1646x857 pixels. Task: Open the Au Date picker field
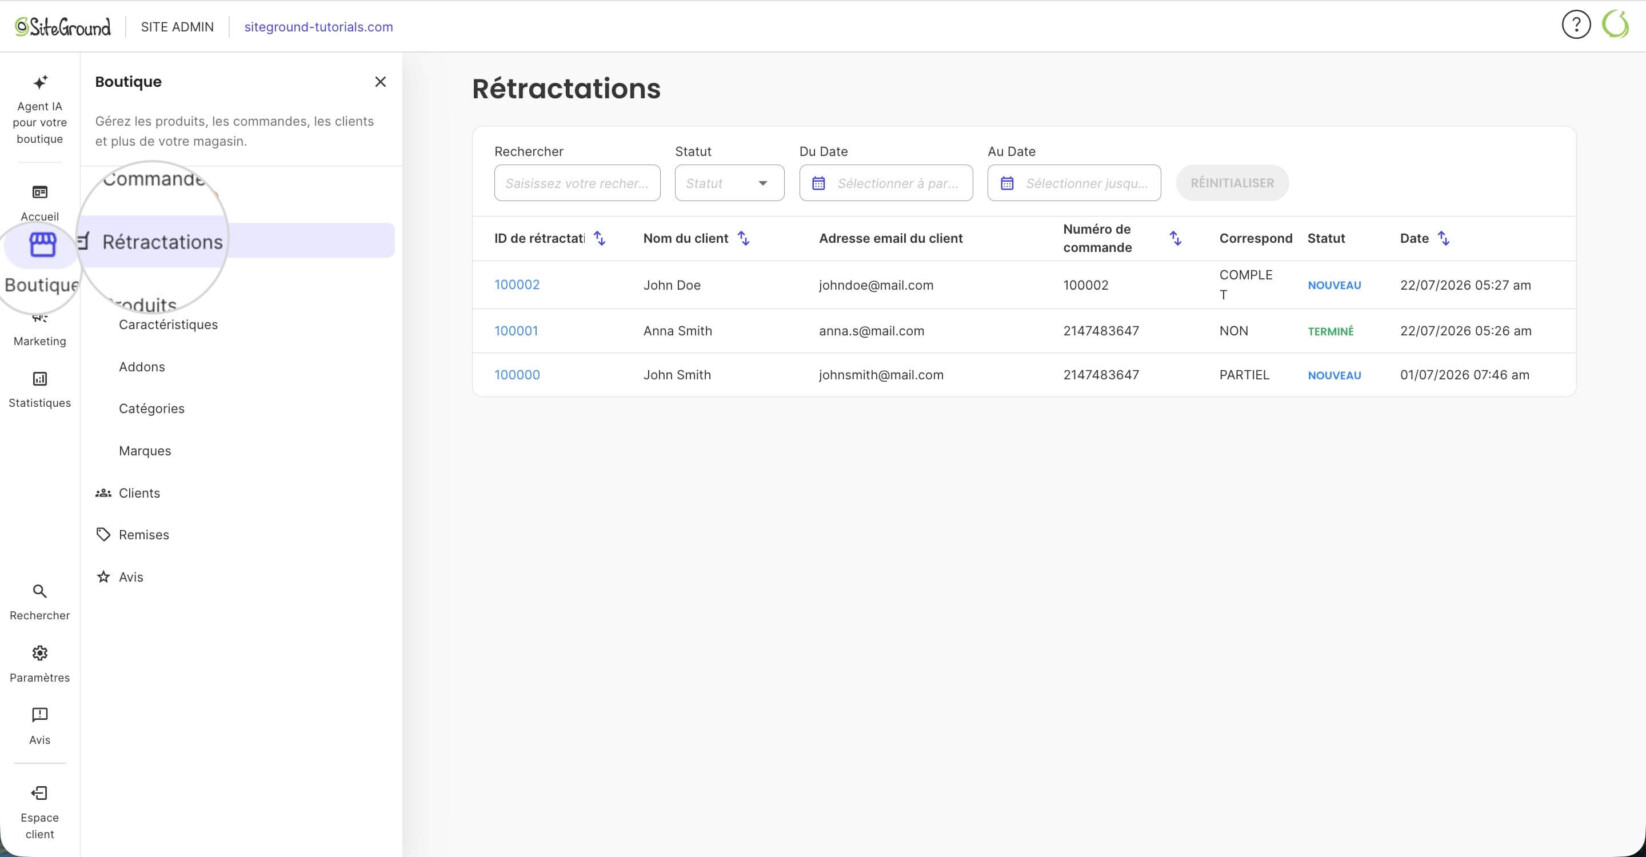[1074, 183]
